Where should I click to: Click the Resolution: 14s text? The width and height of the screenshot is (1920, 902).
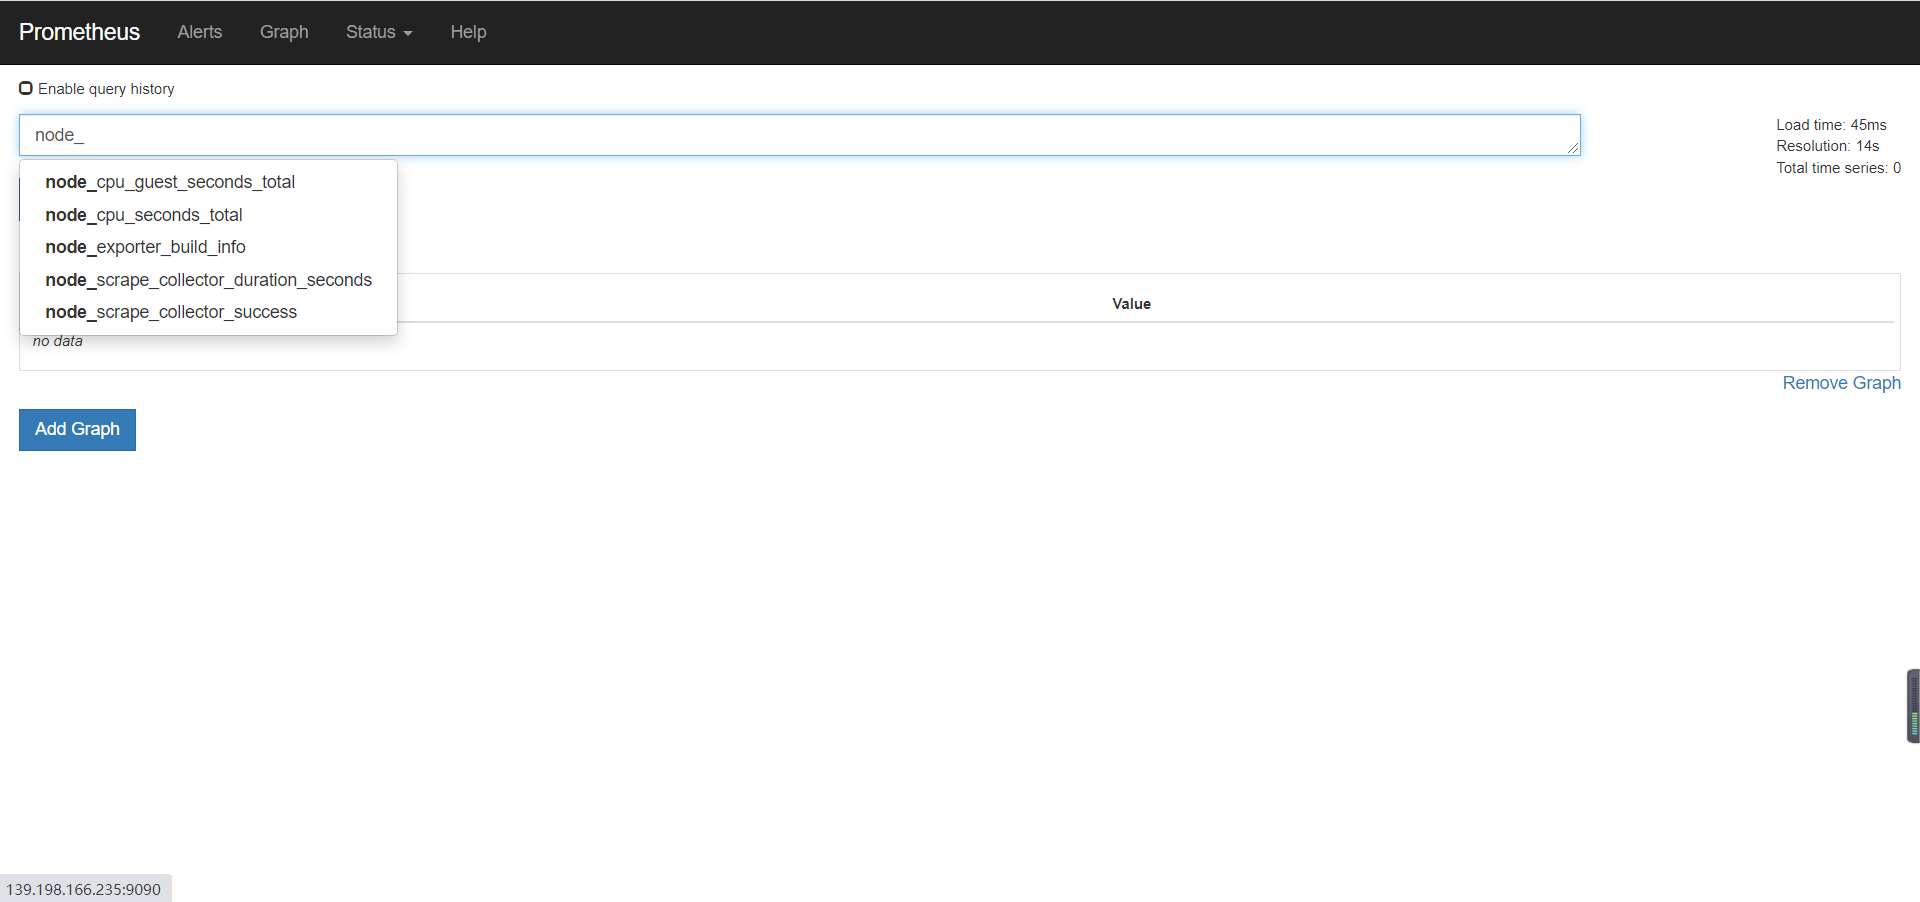tap(1827, 146)
